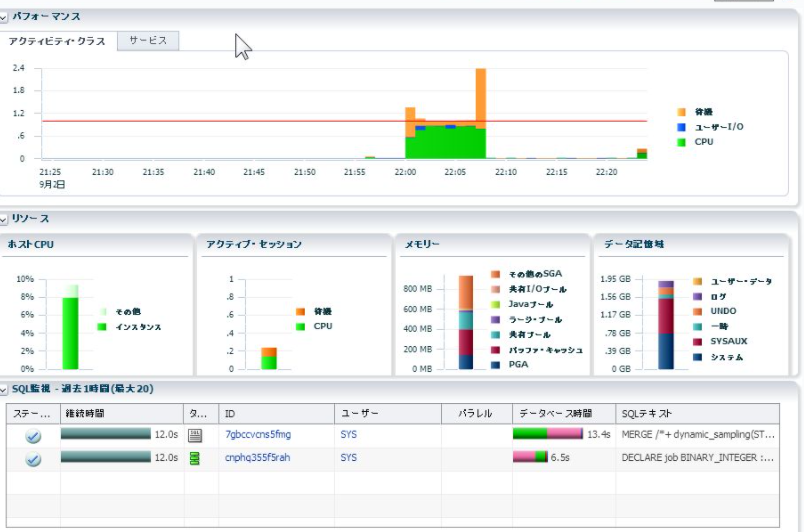
Task: Click the 13.4s database time bar
Action: [x=547, y=434]
